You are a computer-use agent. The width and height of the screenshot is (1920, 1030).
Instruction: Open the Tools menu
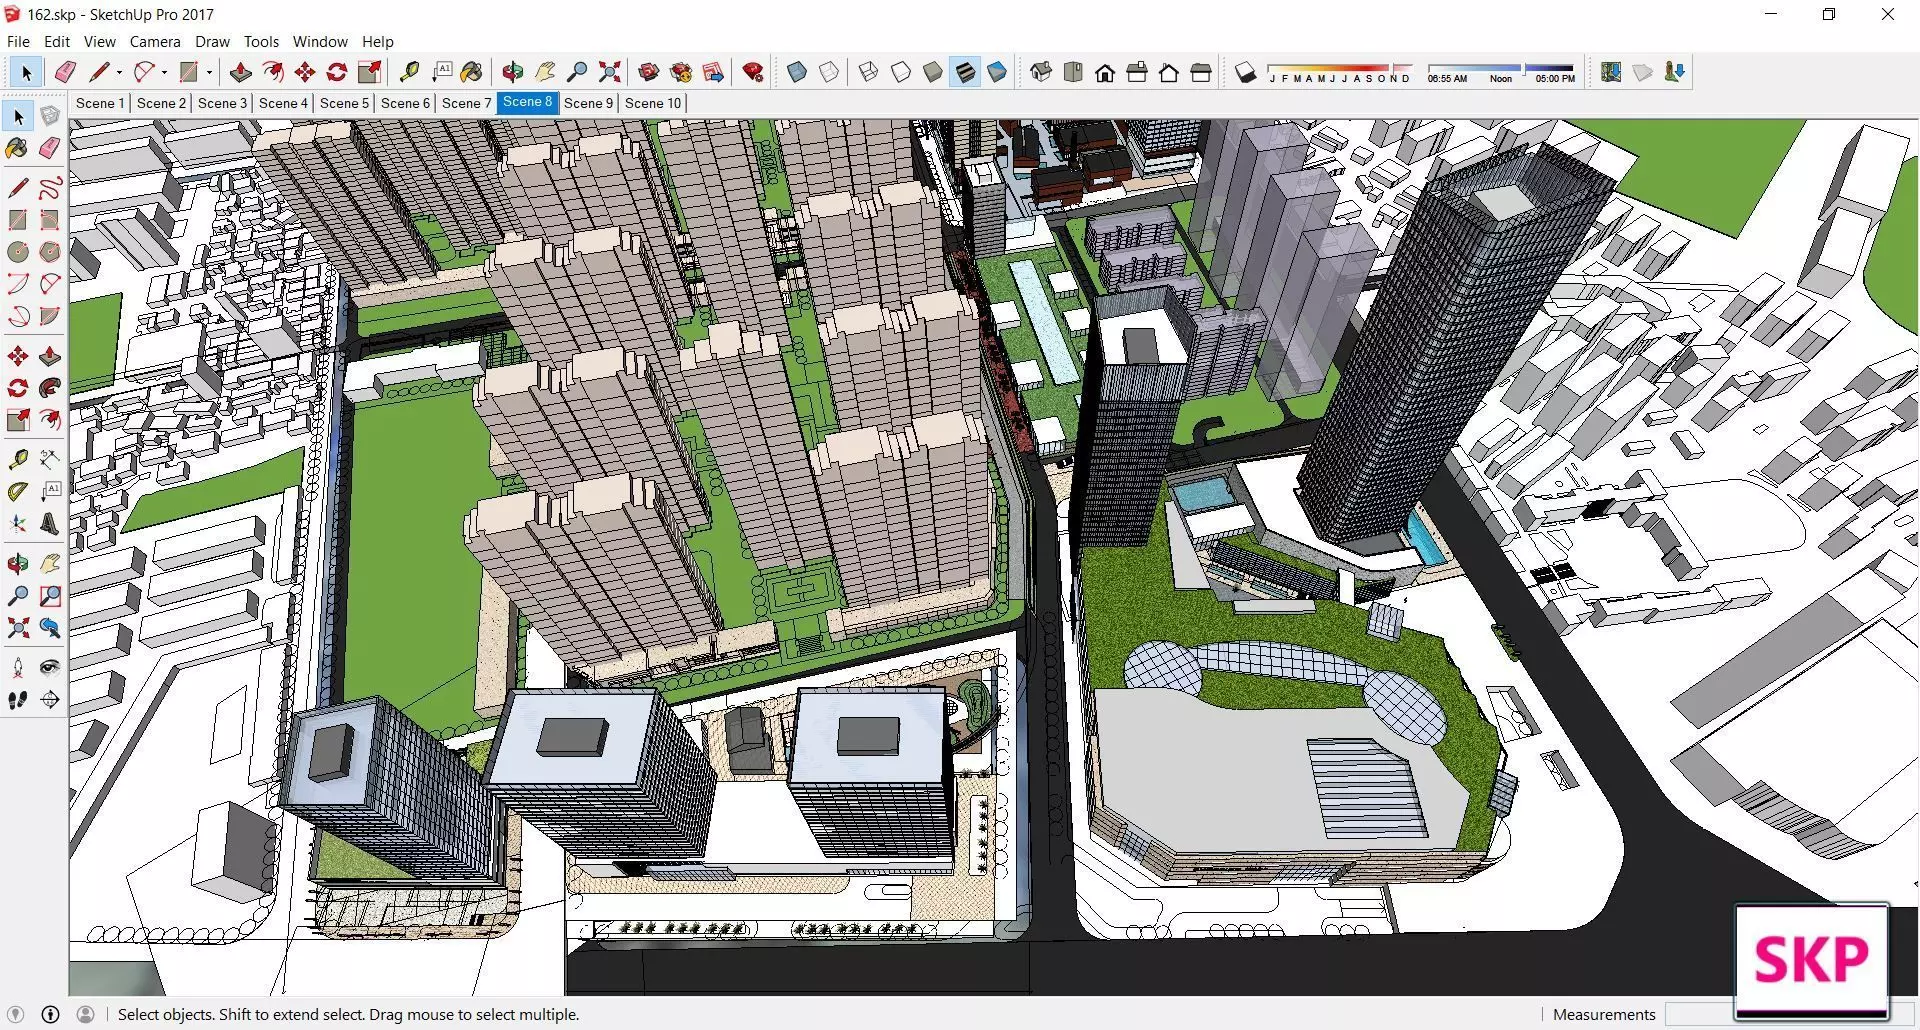point(261,42)
